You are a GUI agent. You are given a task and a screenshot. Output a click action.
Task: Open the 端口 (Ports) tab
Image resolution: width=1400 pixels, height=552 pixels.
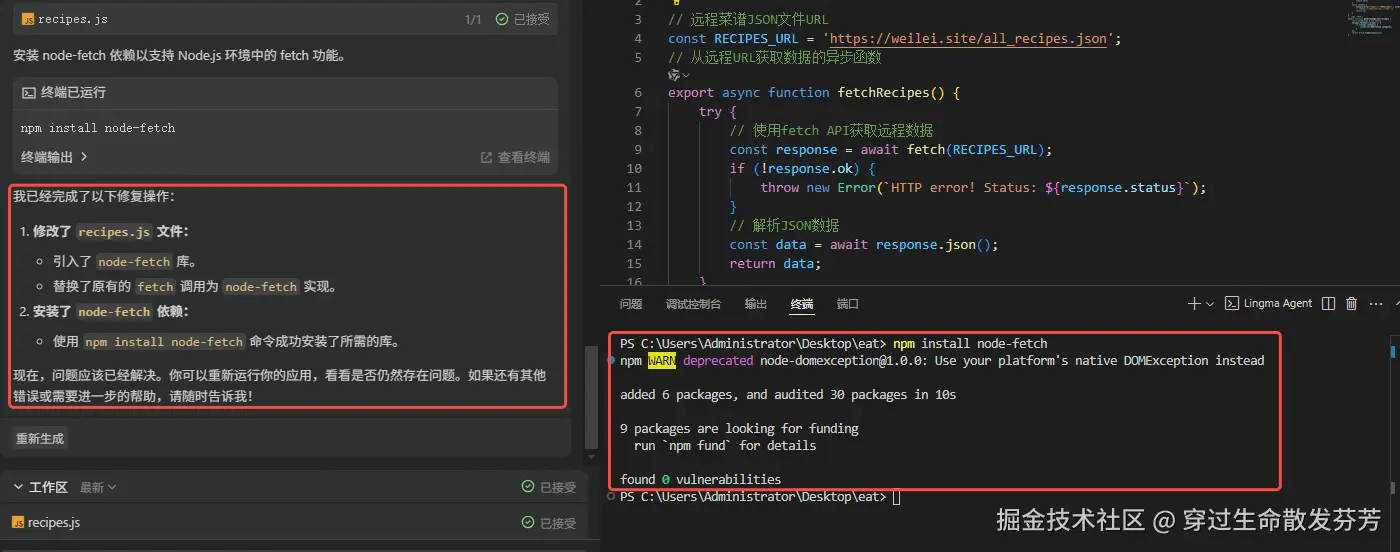[848, 304]
